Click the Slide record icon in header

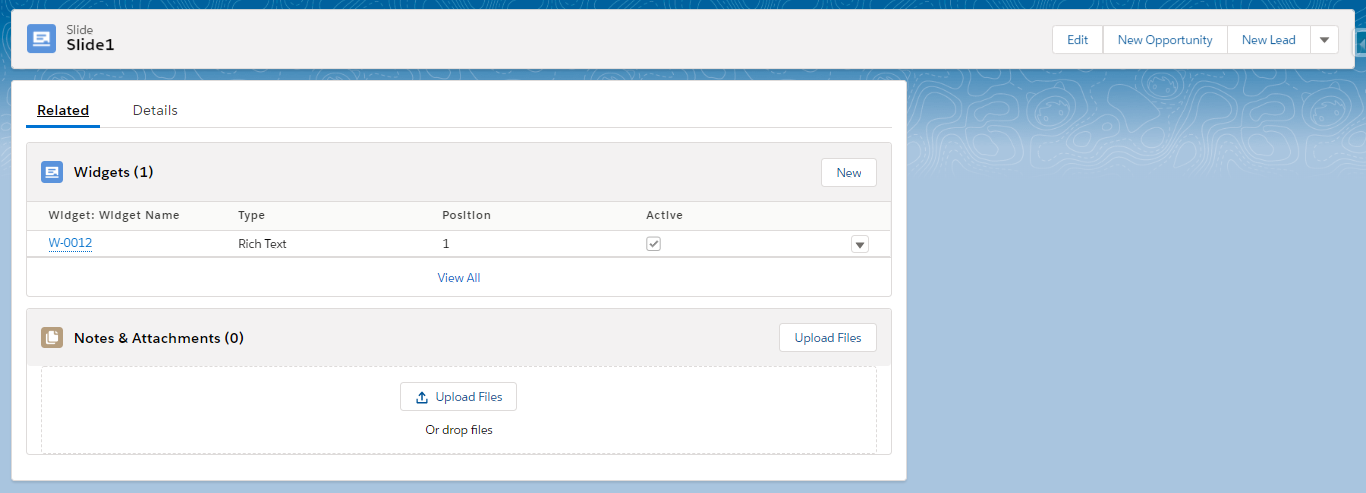[42, 39]
